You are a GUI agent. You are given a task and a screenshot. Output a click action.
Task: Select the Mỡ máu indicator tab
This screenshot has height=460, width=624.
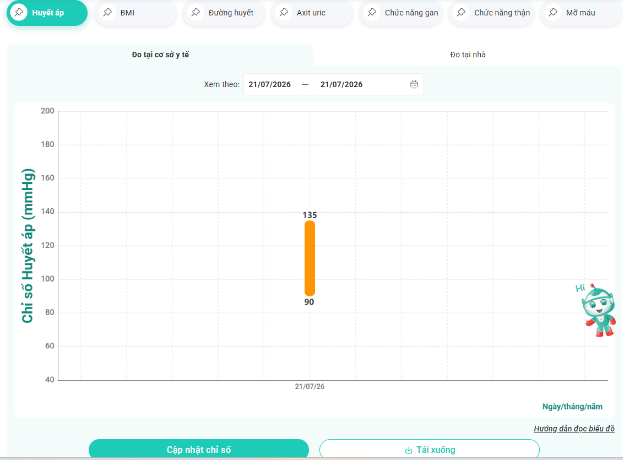581,13
